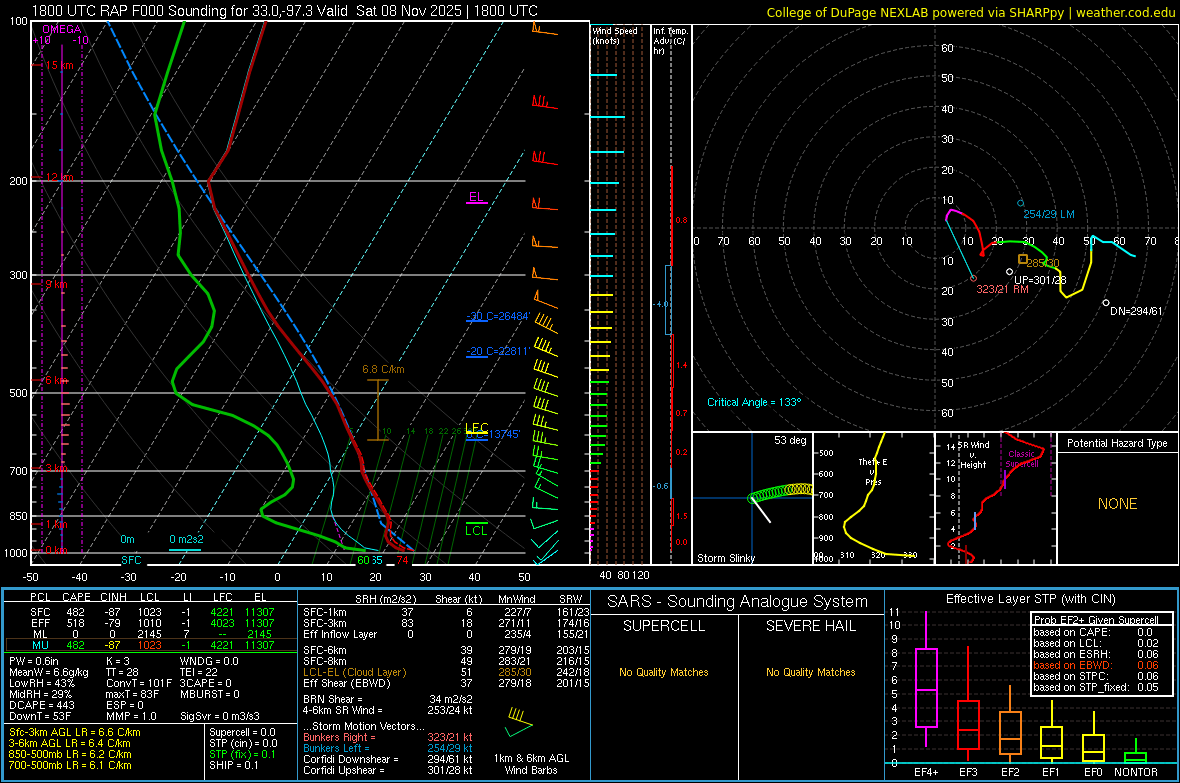The width and height of the screenshot is (1180, 783).
Task: Select Sfc-3km AGL LR = 6.6 C/km
Action: point(75,732)
